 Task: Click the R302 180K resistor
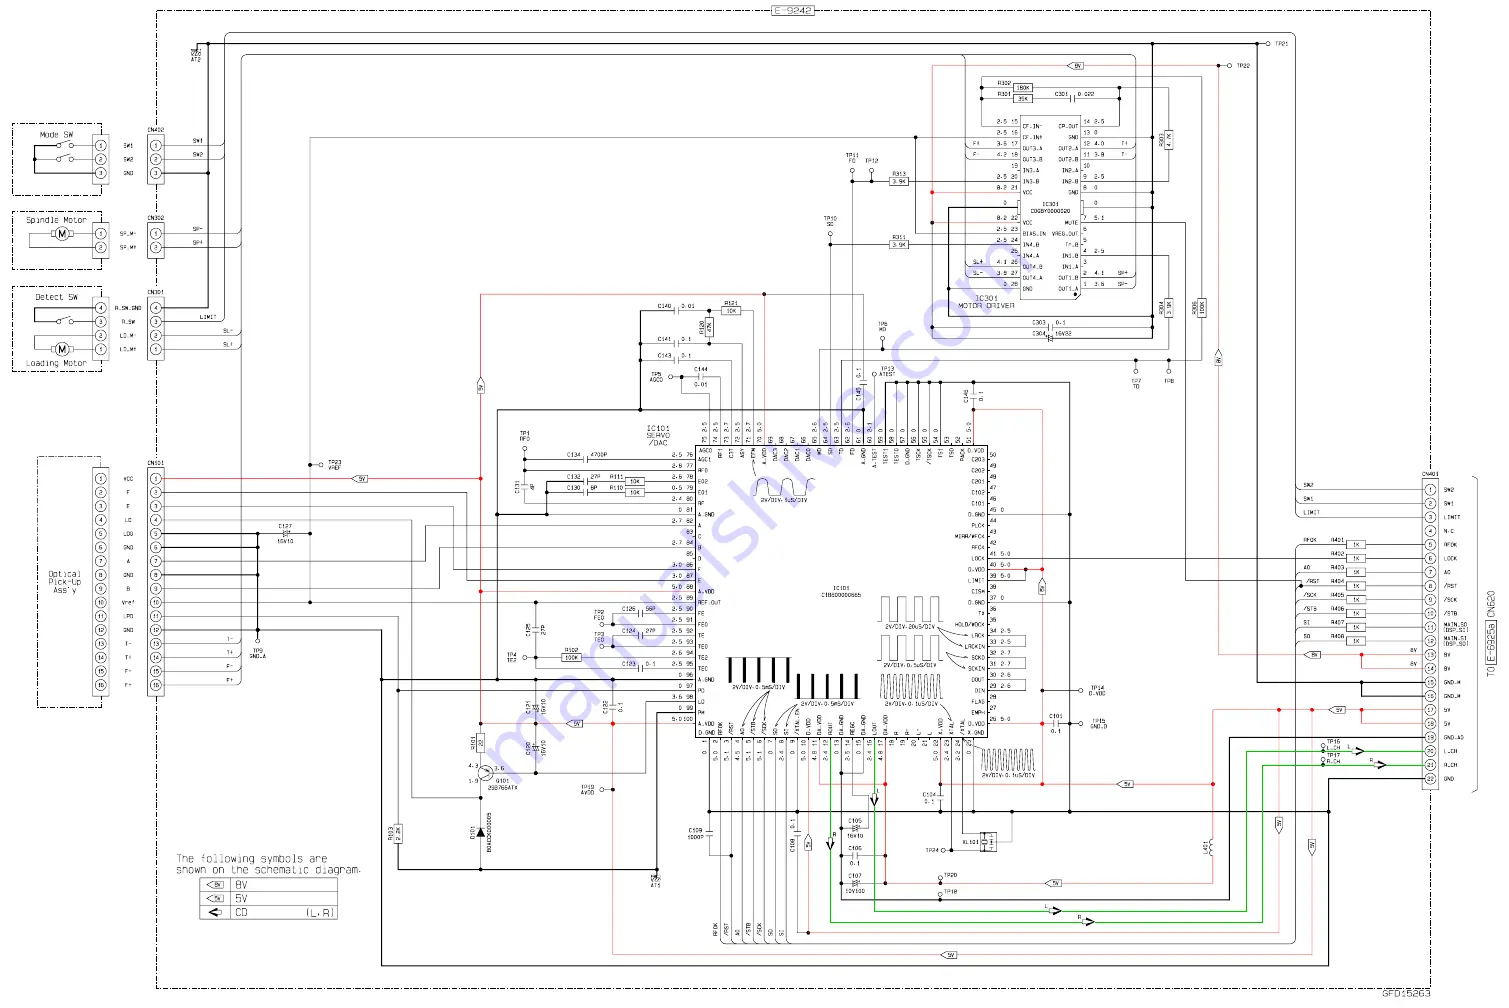(1023, 88)
